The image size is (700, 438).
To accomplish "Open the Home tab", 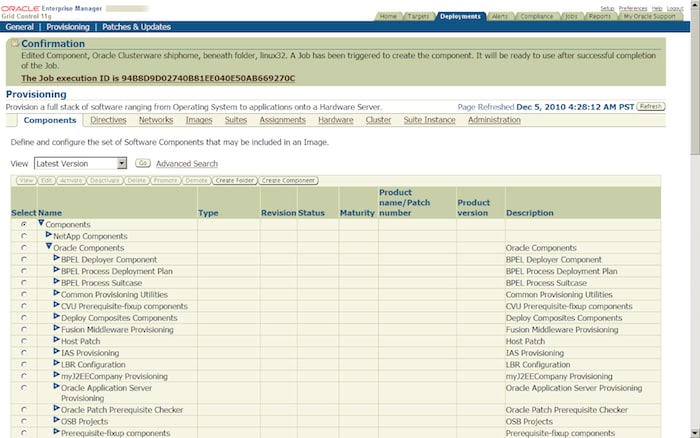I will coord(388,16).
